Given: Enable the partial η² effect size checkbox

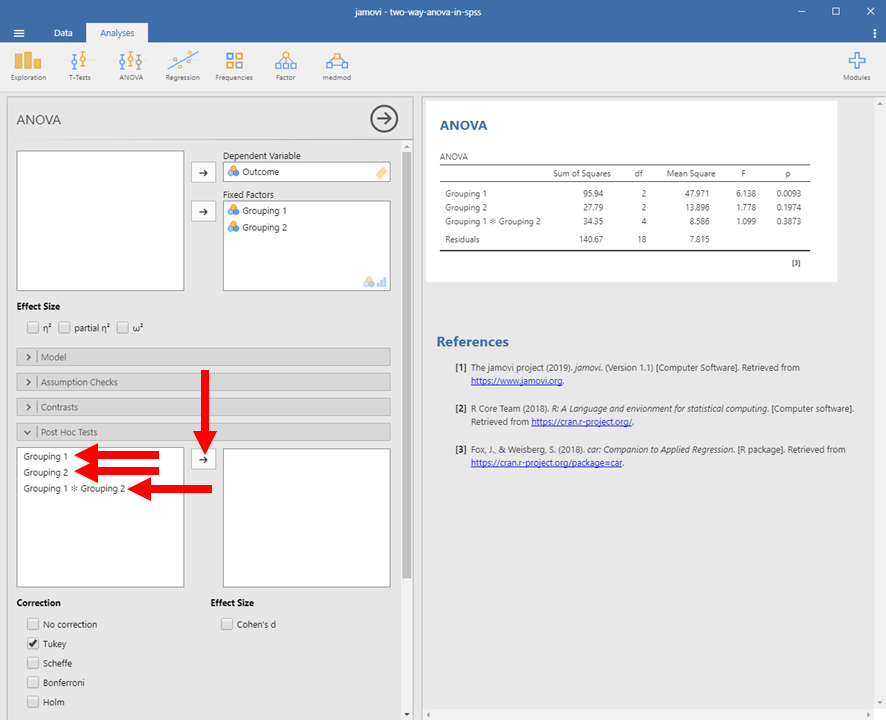Looking at the screenshot, I should pyautogui.click(x=65, y=327).
